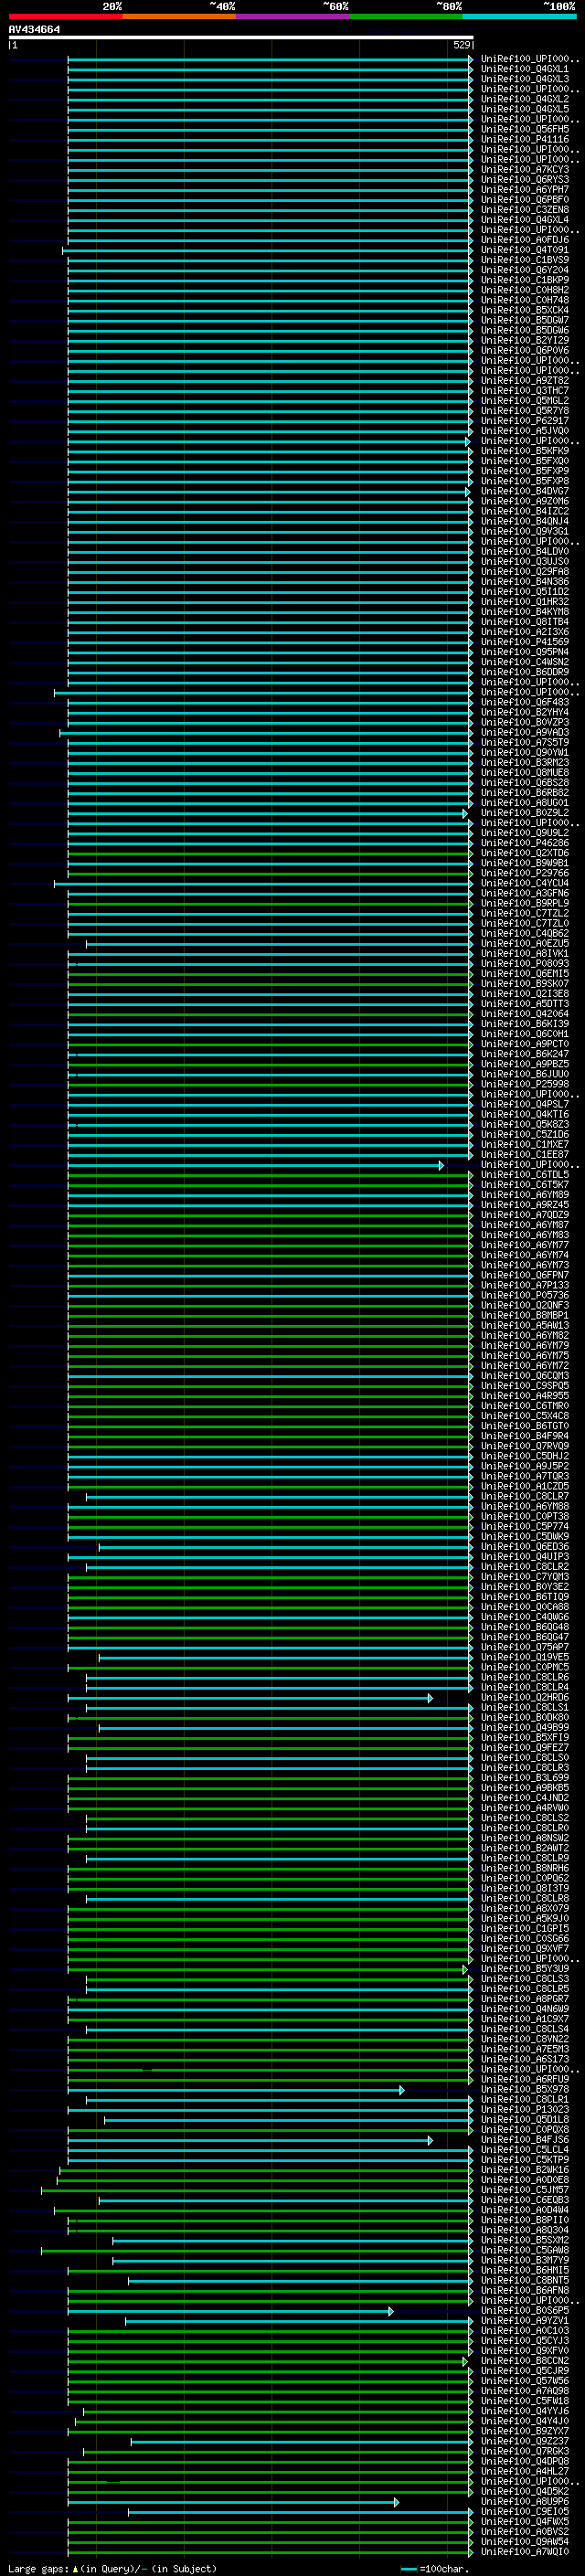Open hit UniRef100_Q4GXL5
Viewport: 585px width, 2576px height.
tap(524, 110)
